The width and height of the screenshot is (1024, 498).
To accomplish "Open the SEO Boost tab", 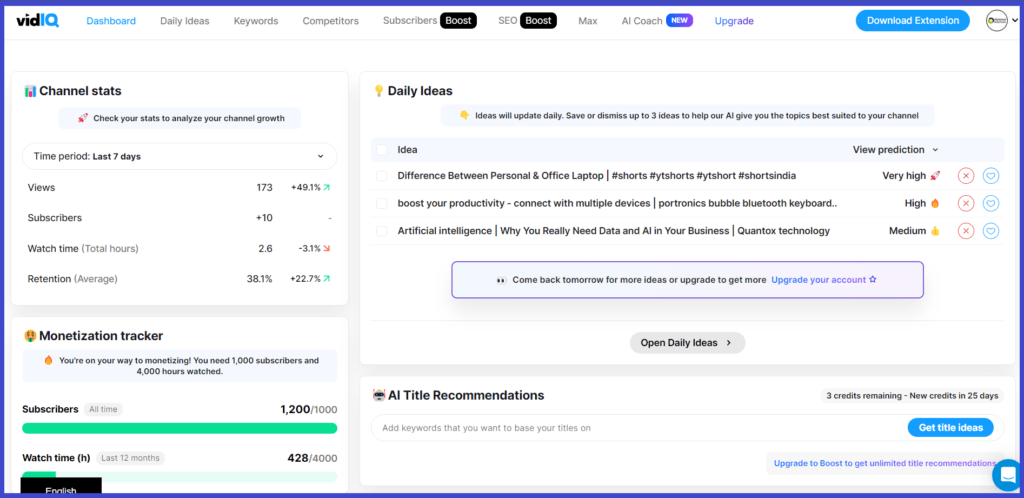I will tap(528, 20).
